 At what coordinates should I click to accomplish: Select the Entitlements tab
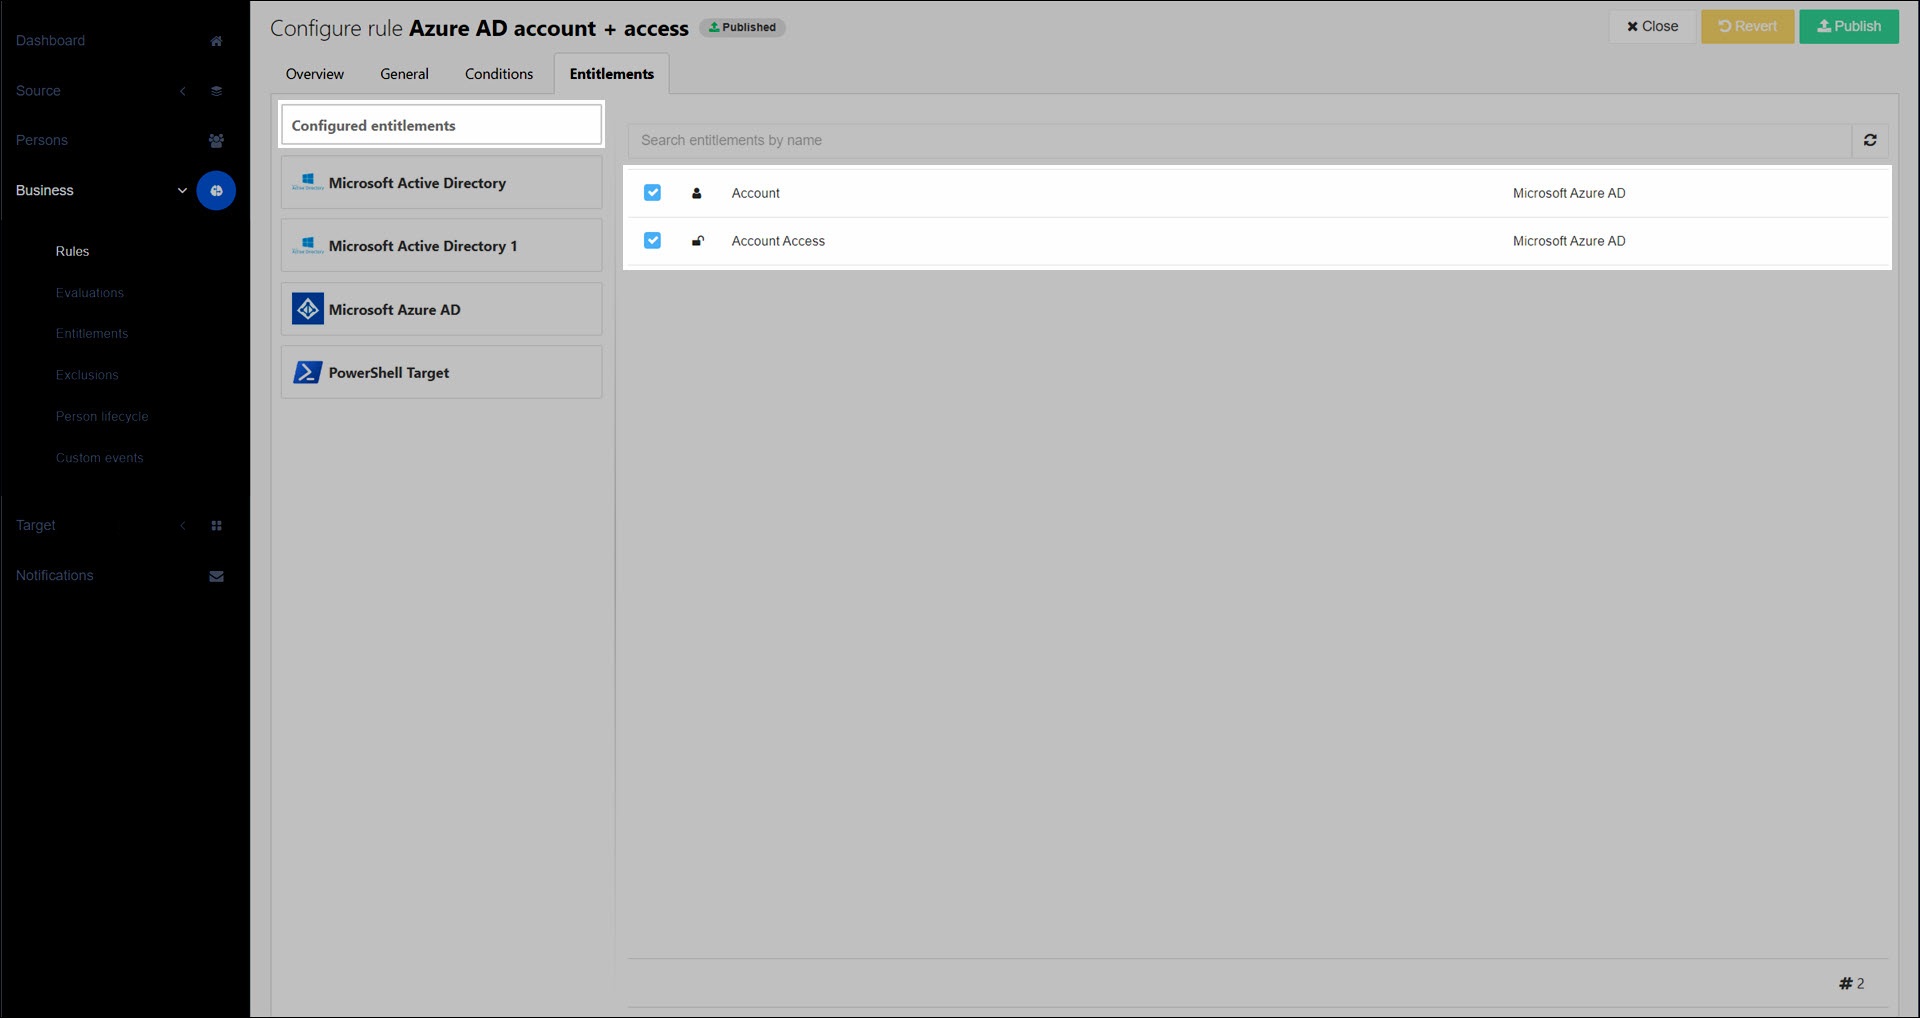(x=612, y=74)
